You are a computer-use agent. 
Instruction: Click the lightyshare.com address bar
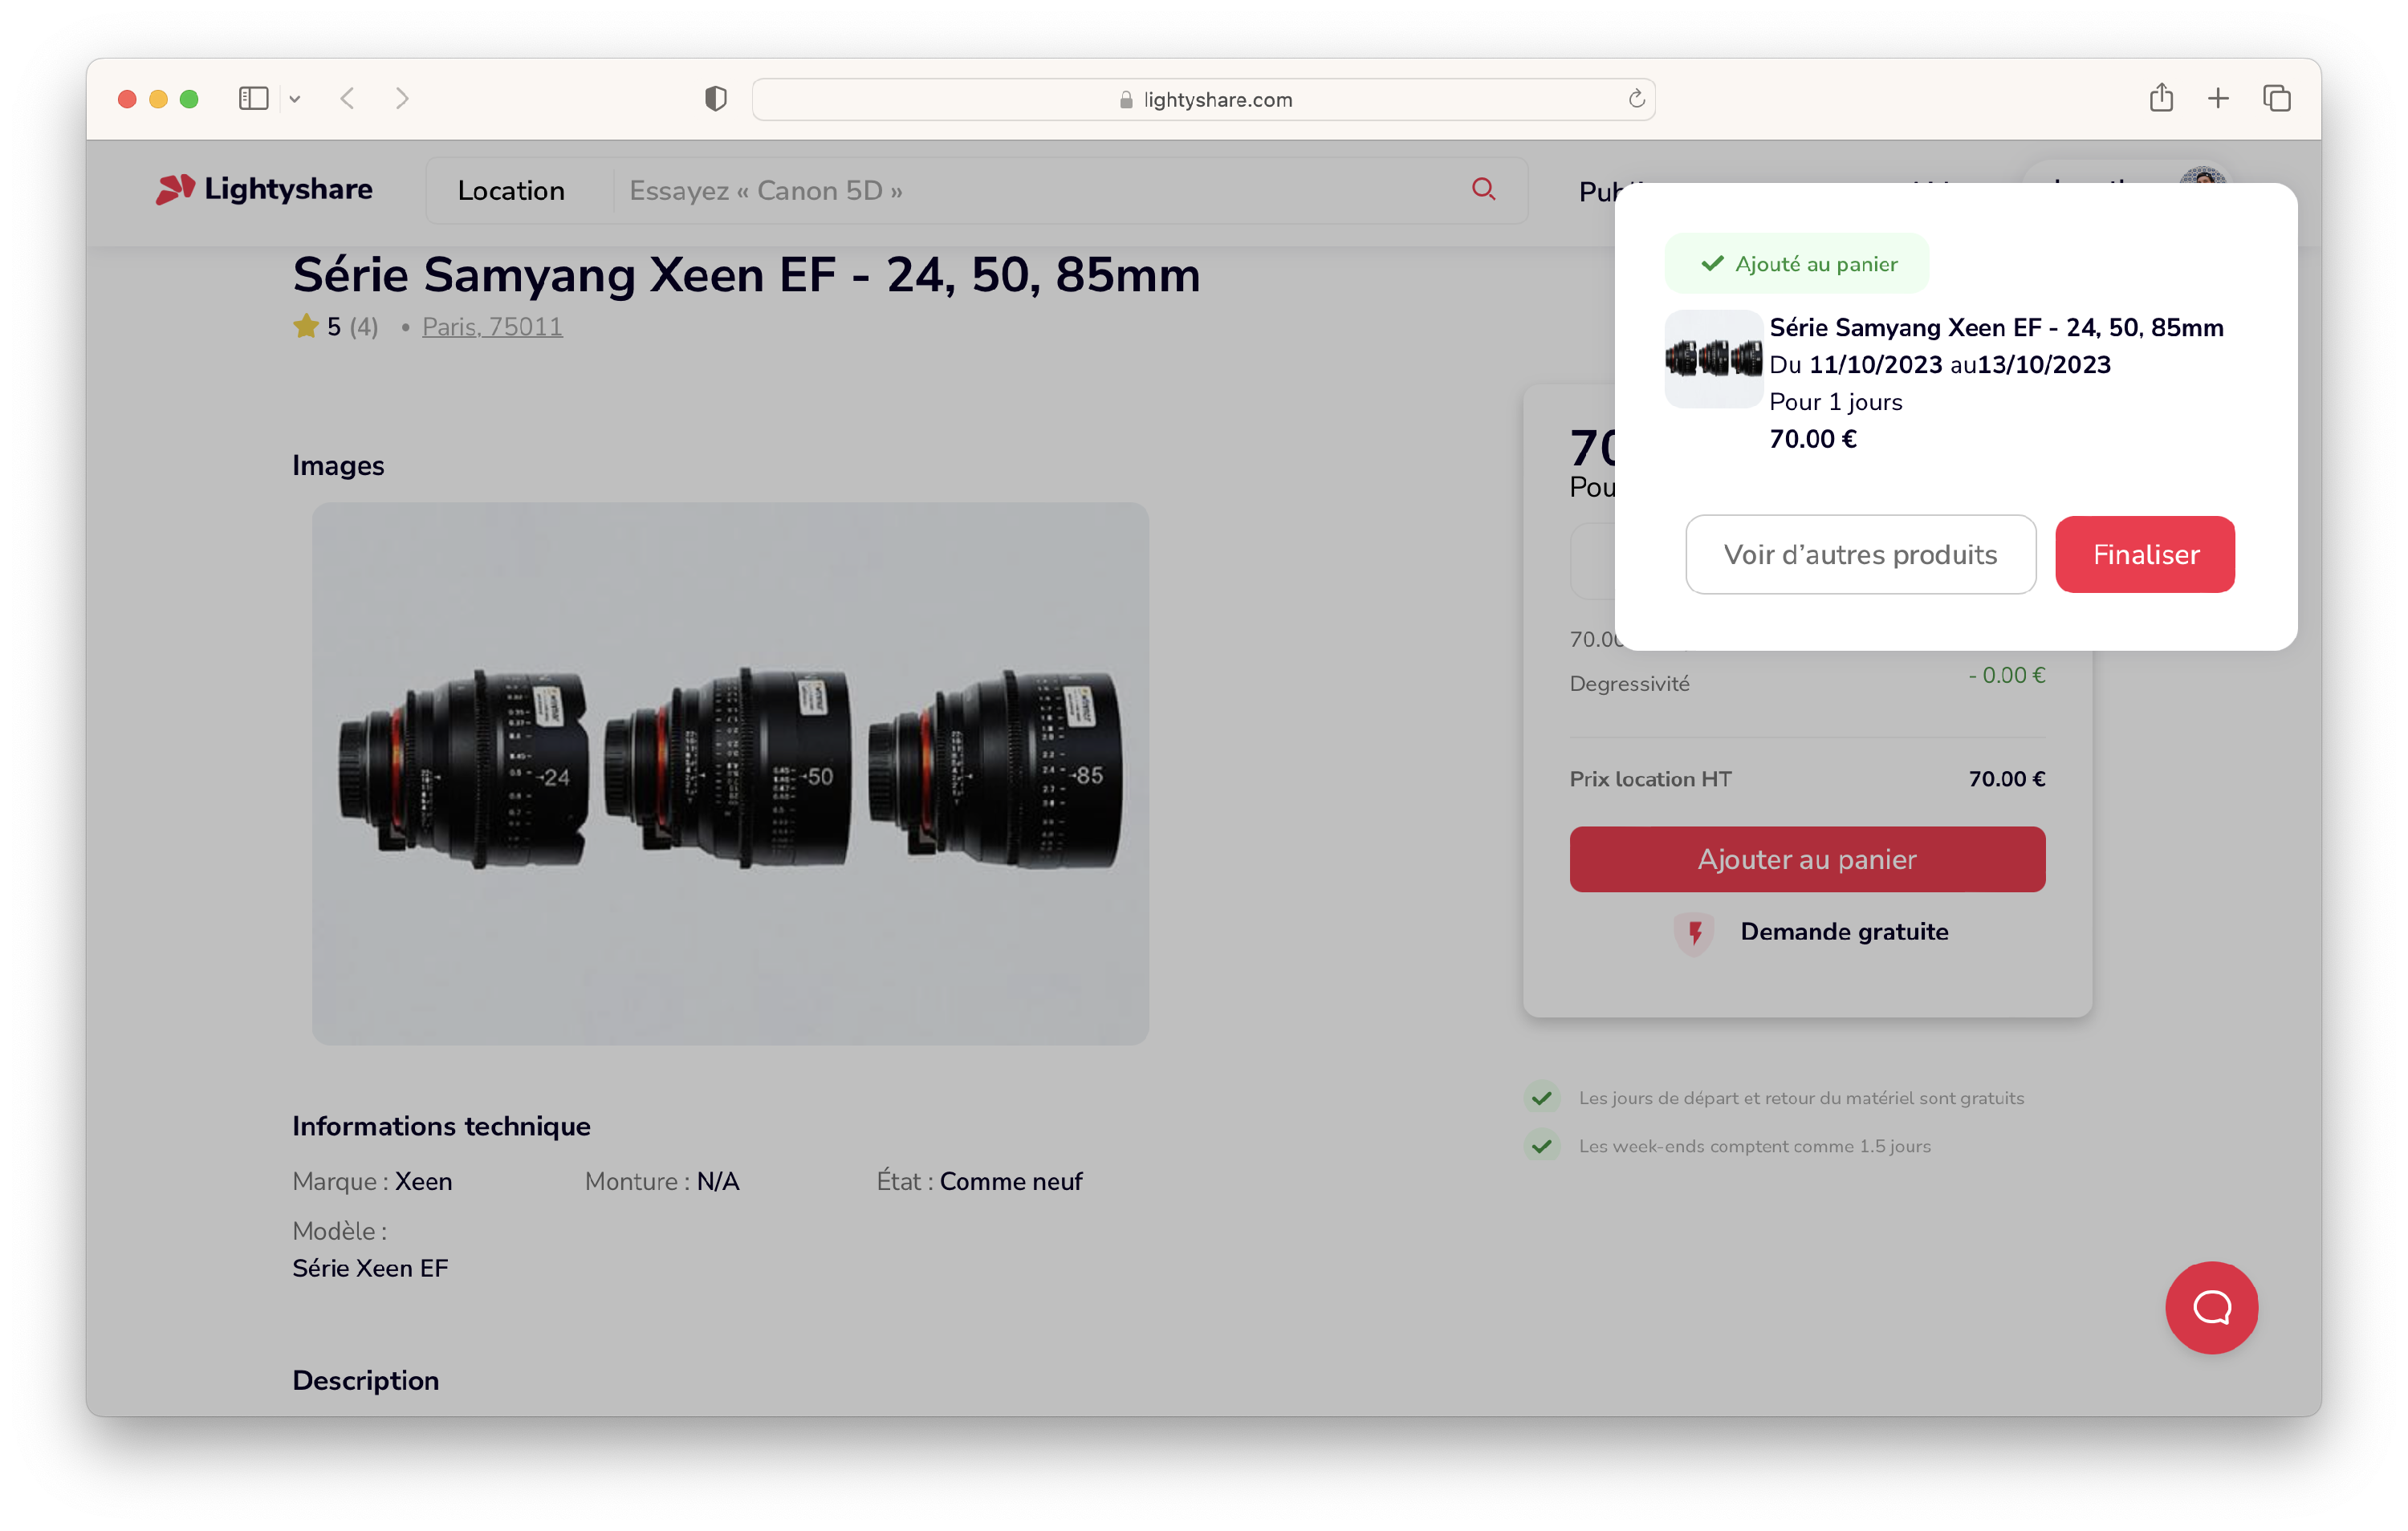pos(1203,99)
